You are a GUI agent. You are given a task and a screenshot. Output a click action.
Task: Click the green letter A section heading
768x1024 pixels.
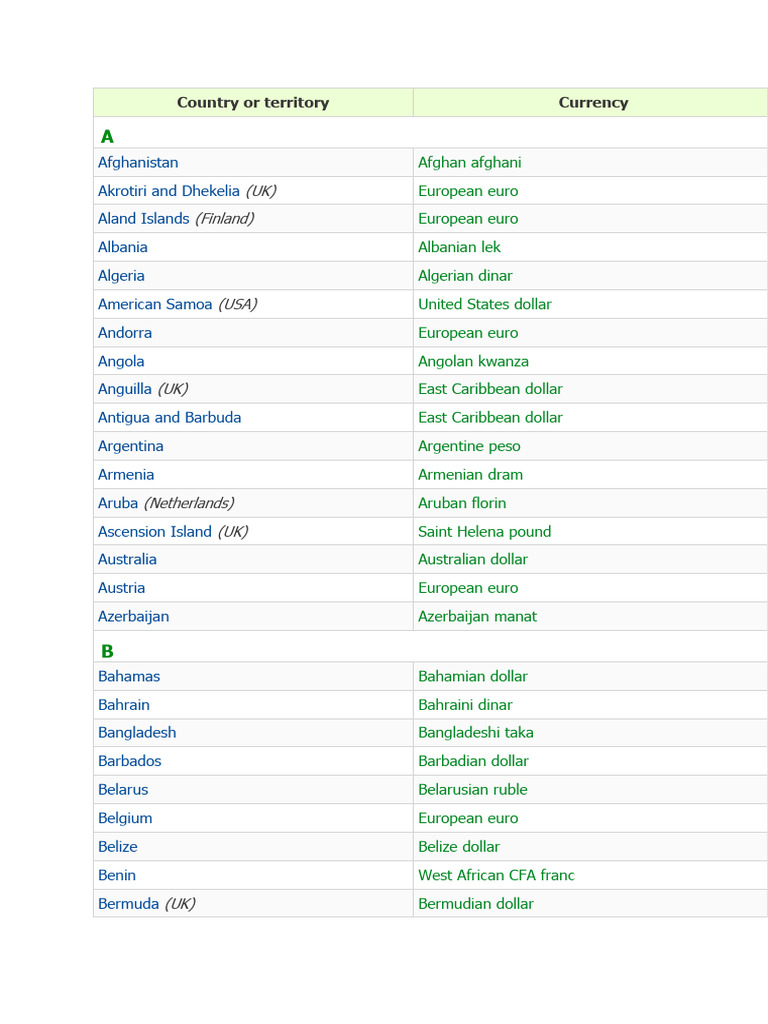coord(107,136)
